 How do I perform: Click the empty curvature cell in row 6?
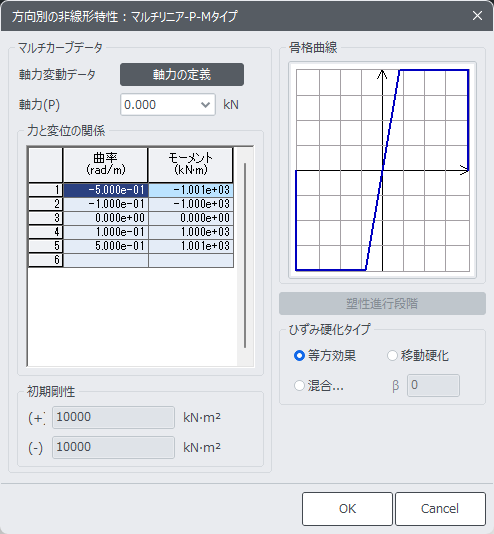(x=106, y=260)
